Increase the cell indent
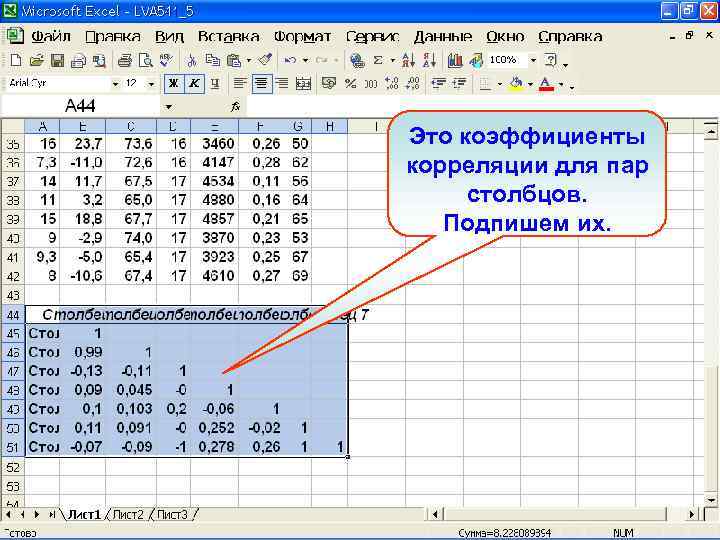This screenshot has height=540, width=720. coord(459,84)
